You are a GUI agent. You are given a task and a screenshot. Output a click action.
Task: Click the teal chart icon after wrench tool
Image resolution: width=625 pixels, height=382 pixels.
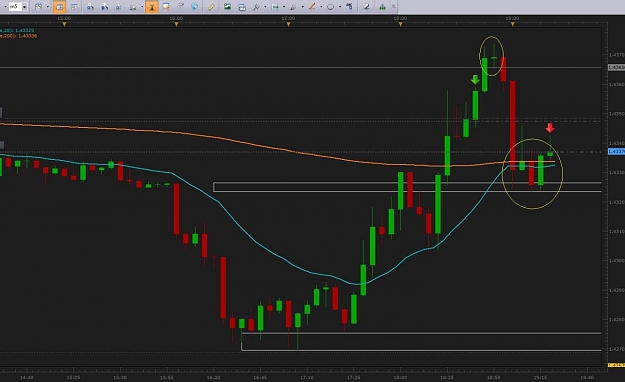275,6
